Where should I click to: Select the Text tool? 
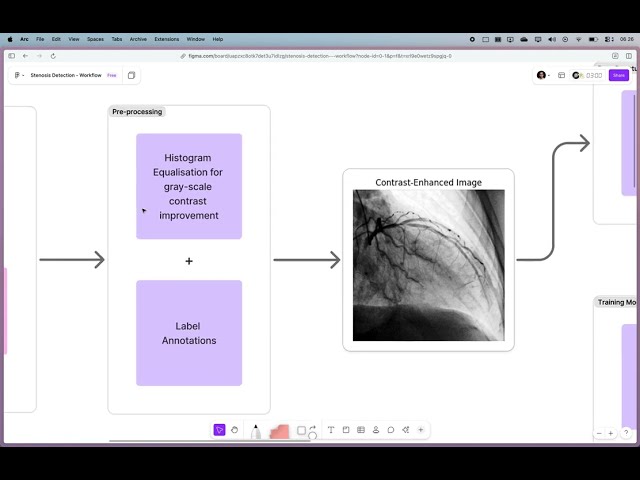331,430
